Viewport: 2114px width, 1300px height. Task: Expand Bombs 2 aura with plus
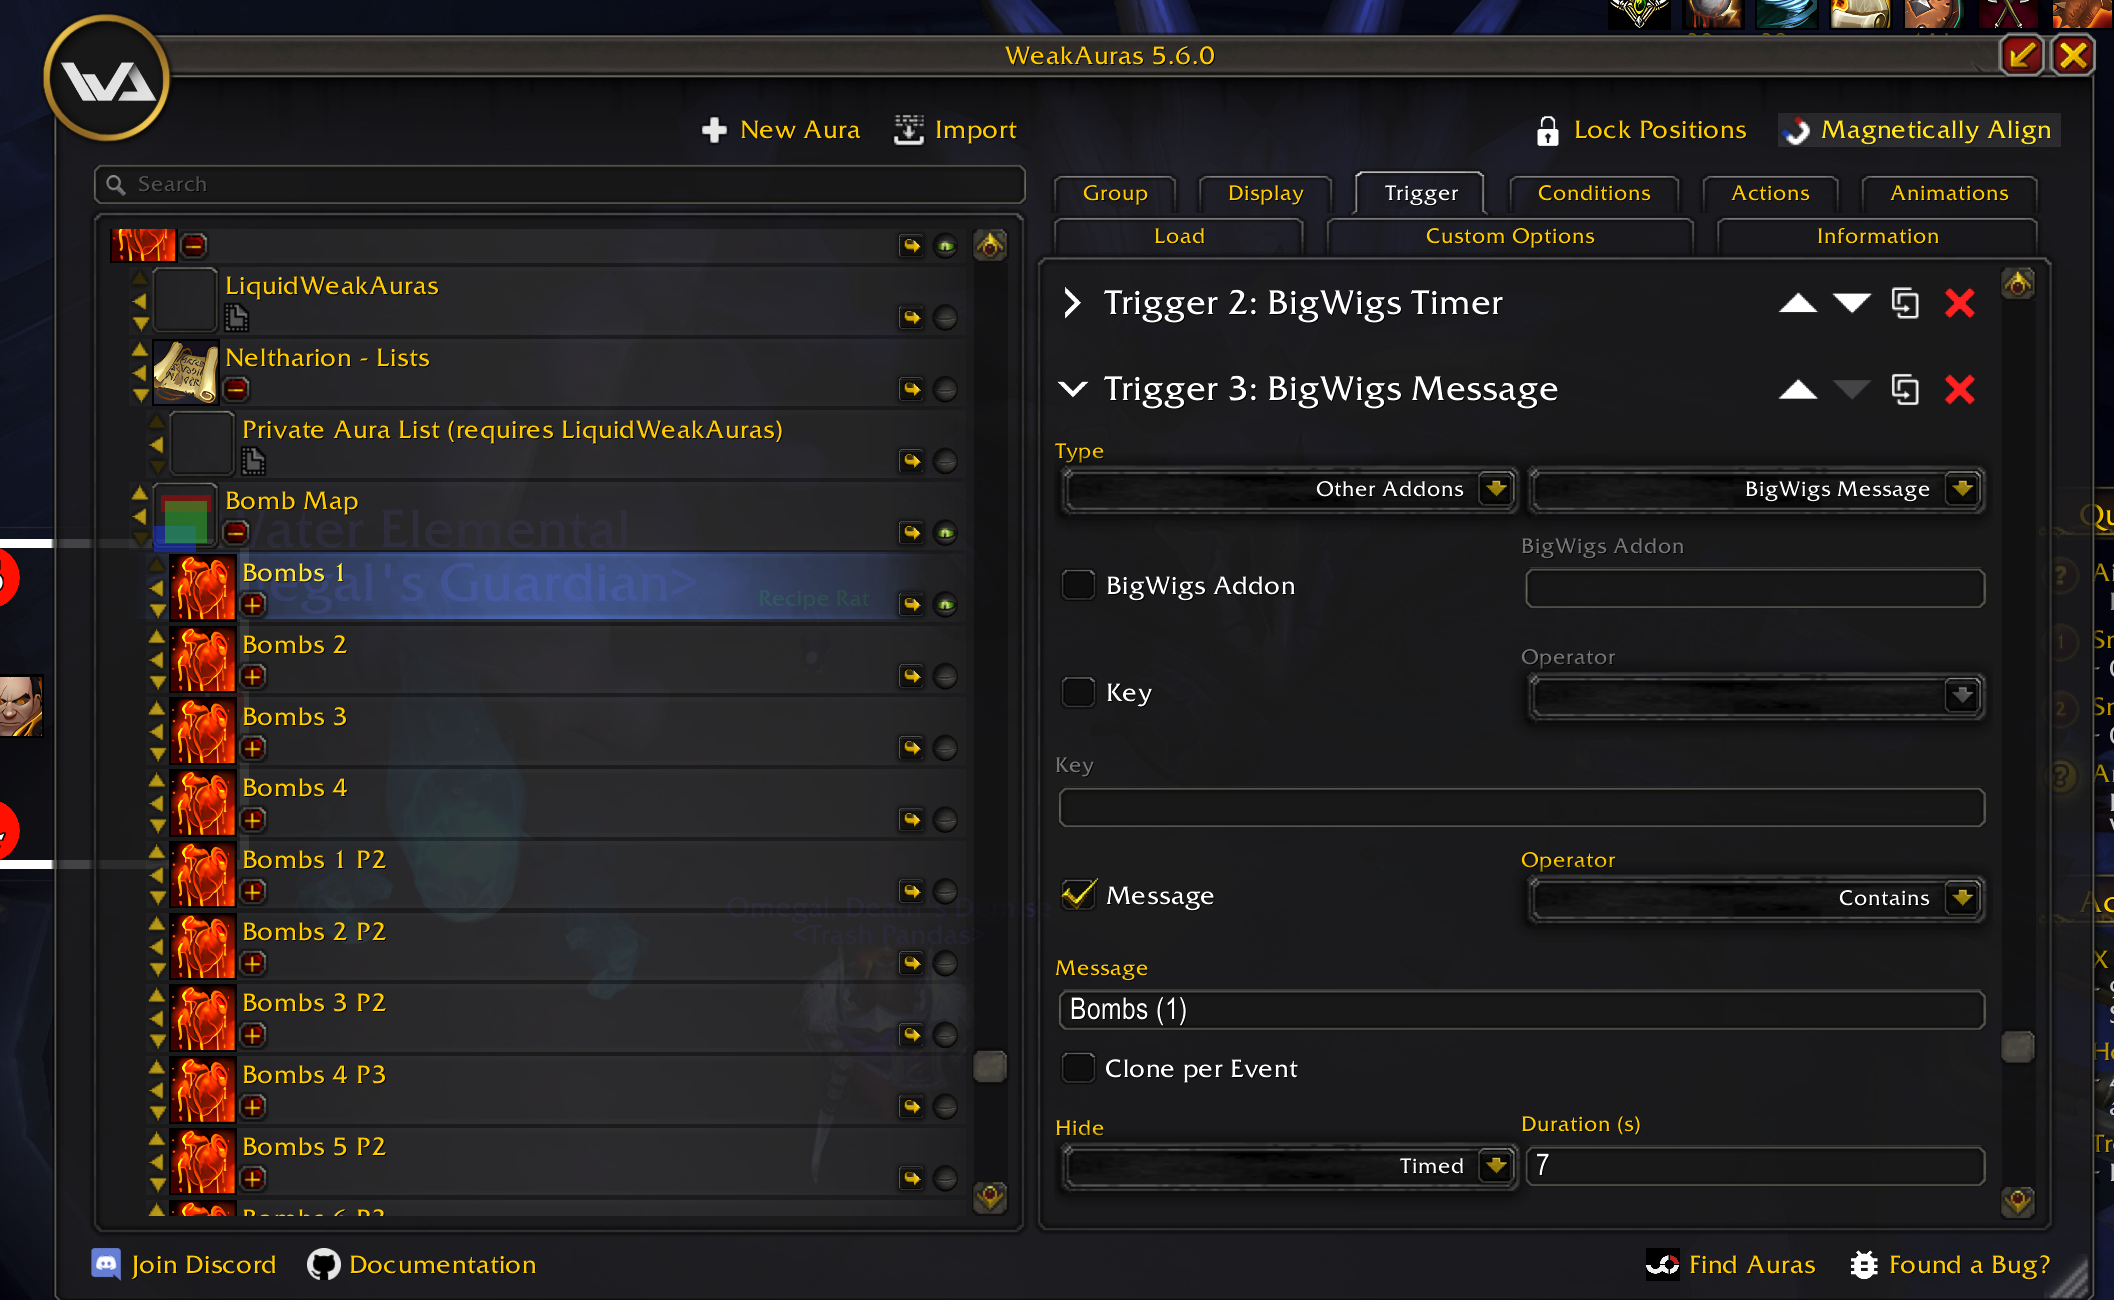pyautogui.click(x=253, y=677)
